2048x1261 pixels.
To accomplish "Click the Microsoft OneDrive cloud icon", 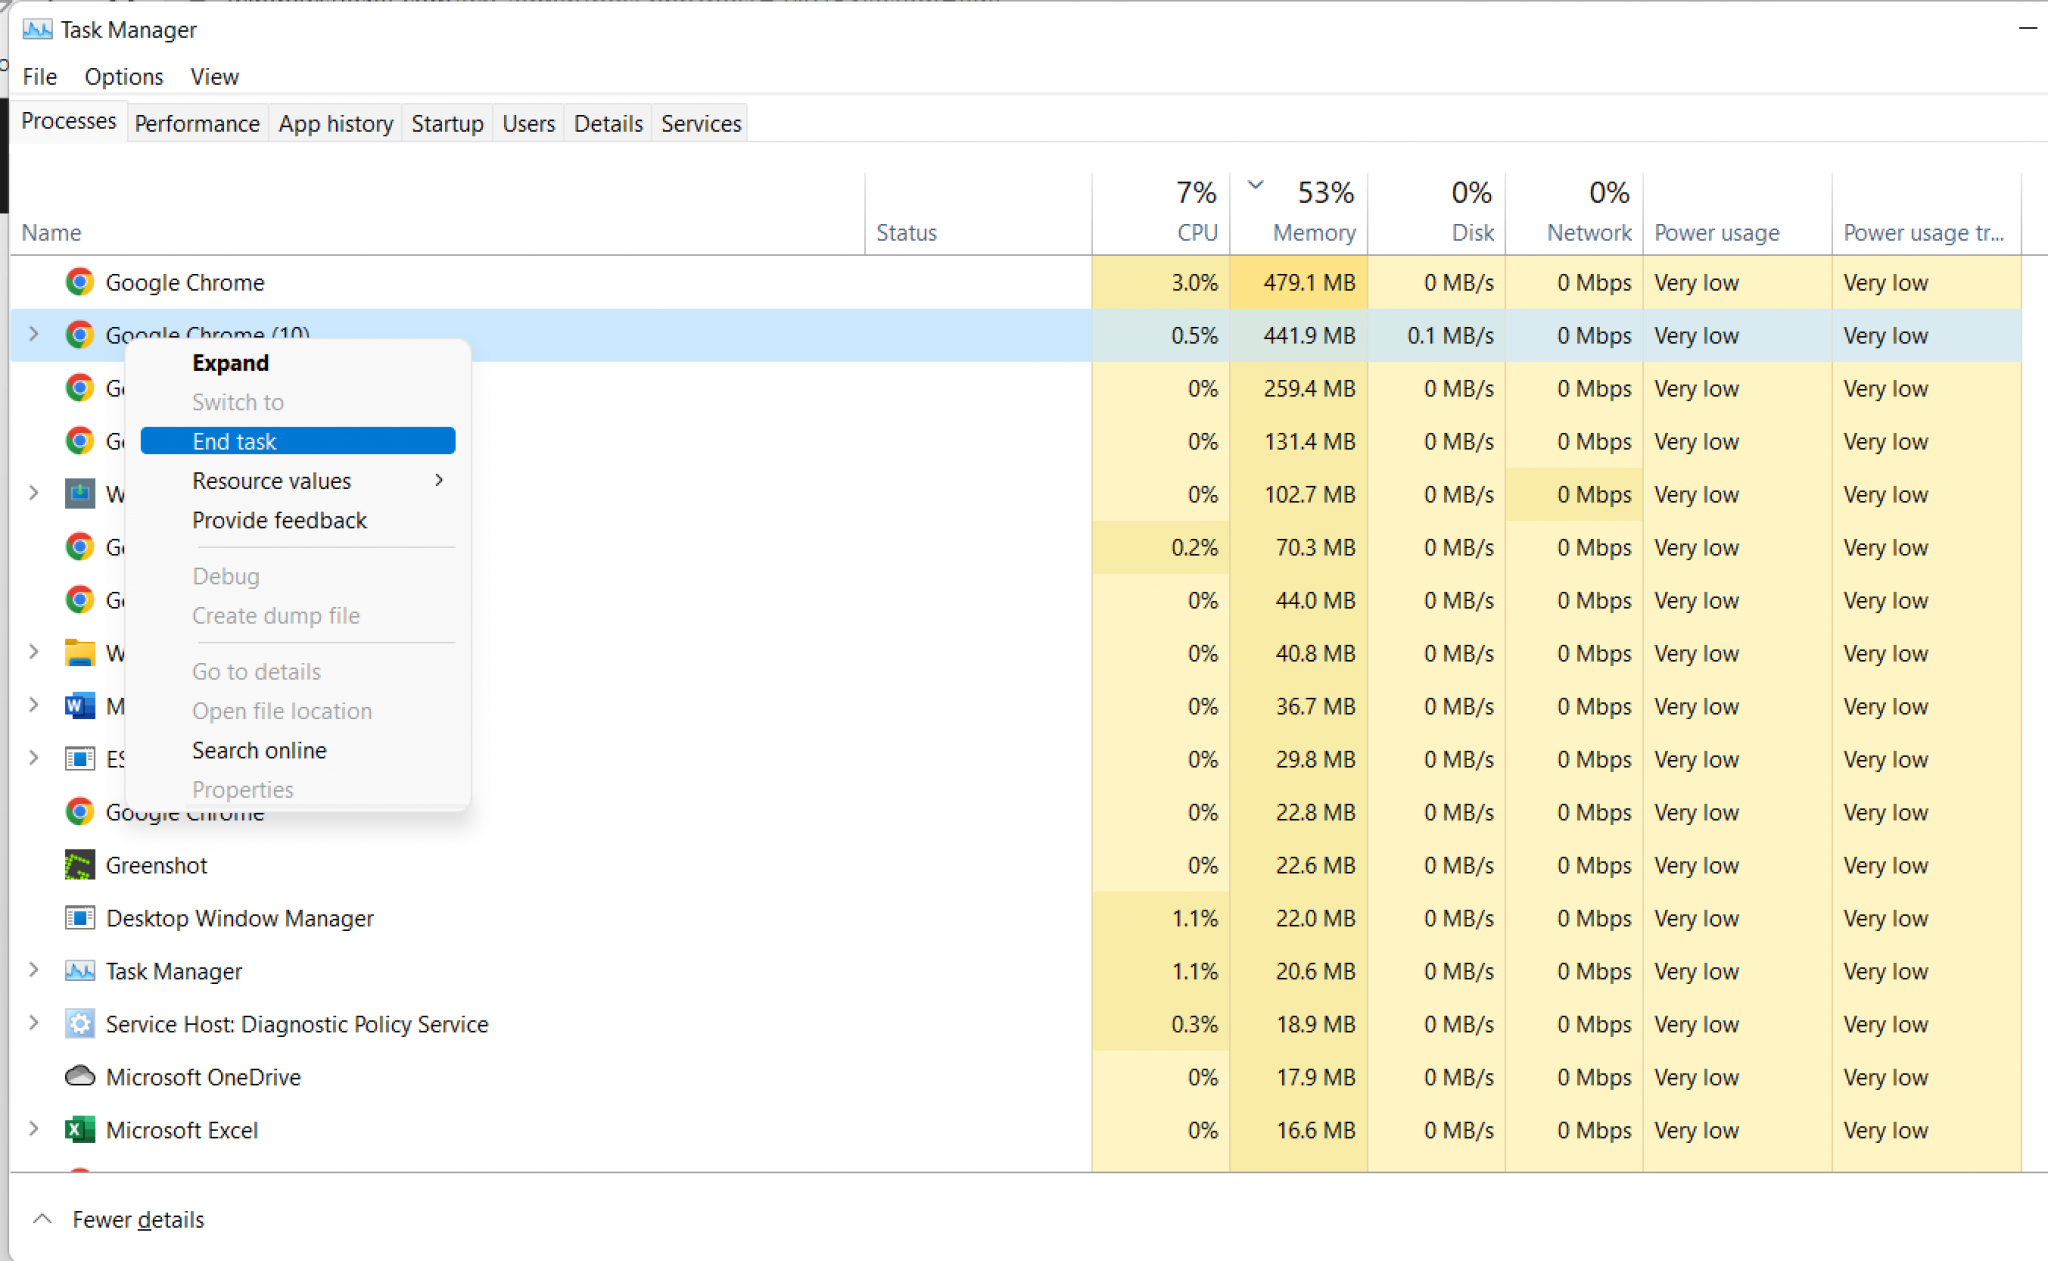I will pyautogui.click(x=80, y=1076).
